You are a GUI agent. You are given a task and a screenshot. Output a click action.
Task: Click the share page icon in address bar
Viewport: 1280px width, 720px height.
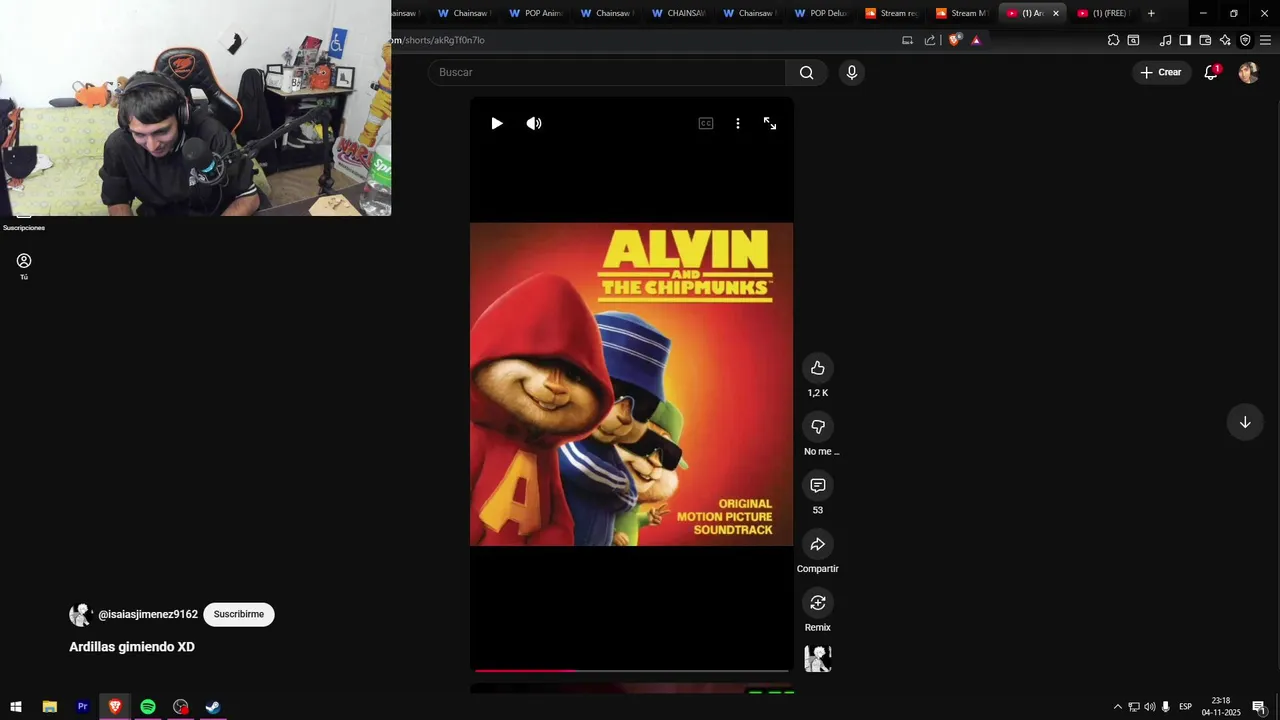pos(930,40)
